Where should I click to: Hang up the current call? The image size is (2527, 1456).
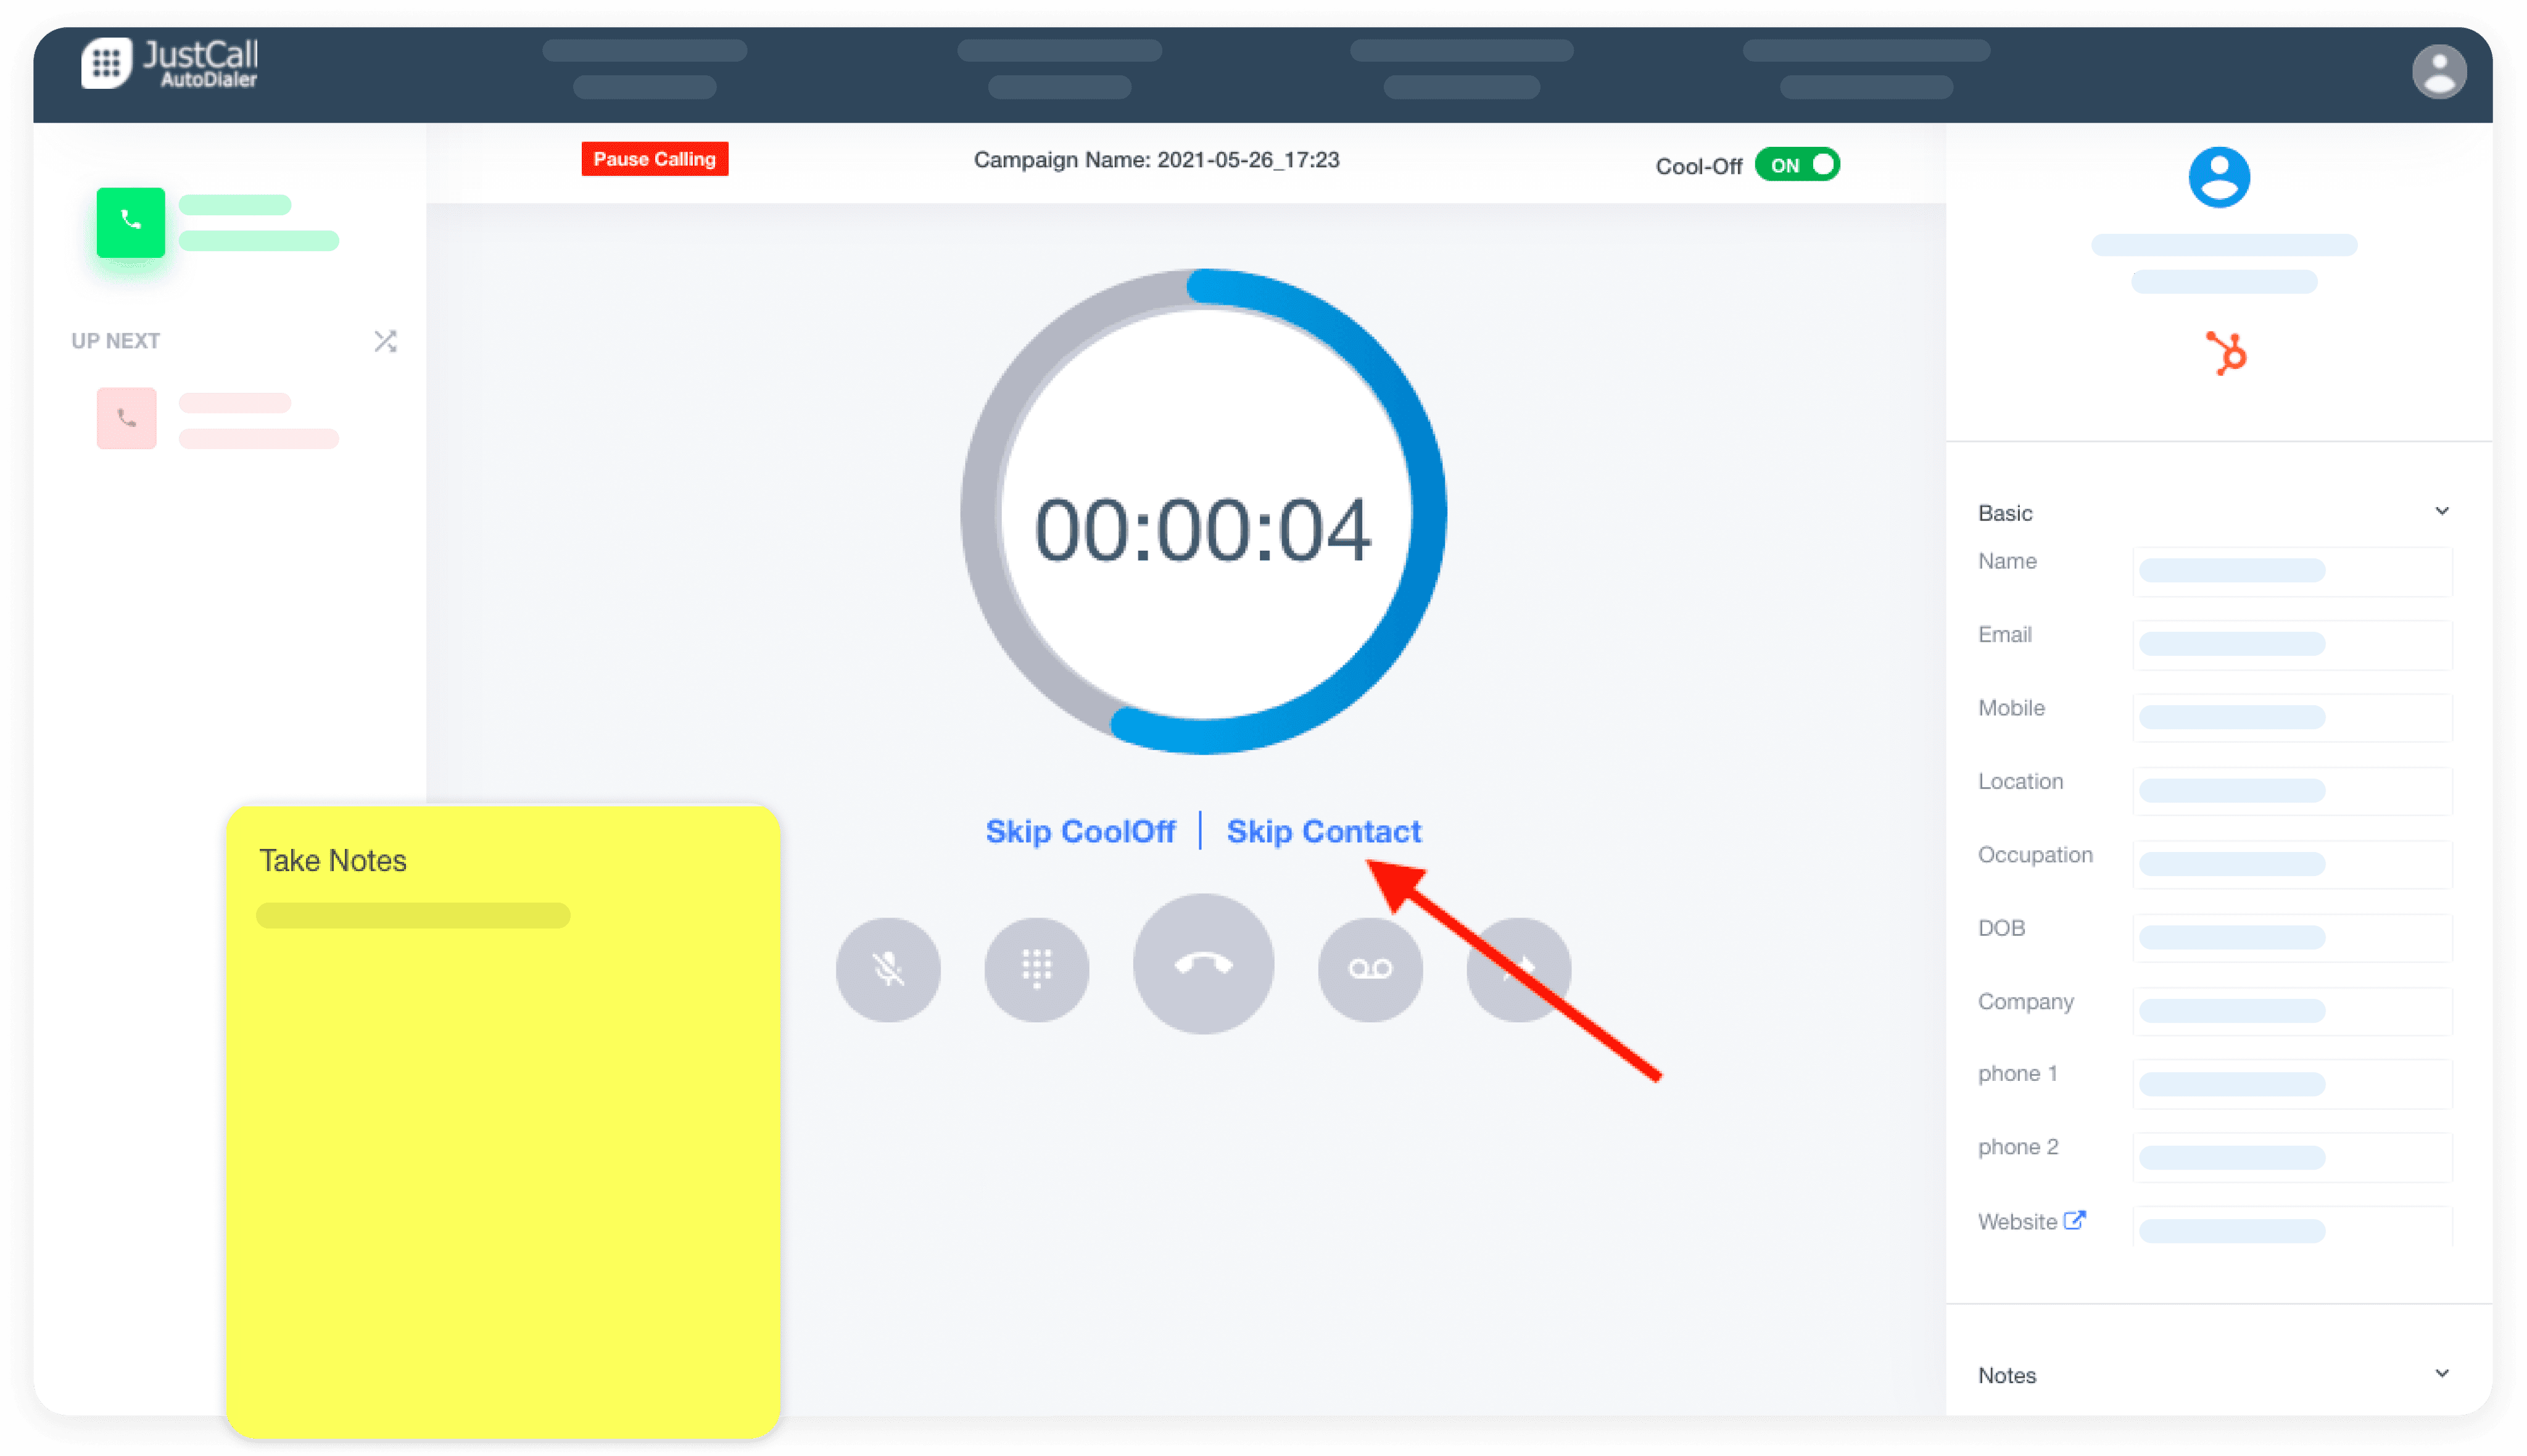coord(1203,964)
